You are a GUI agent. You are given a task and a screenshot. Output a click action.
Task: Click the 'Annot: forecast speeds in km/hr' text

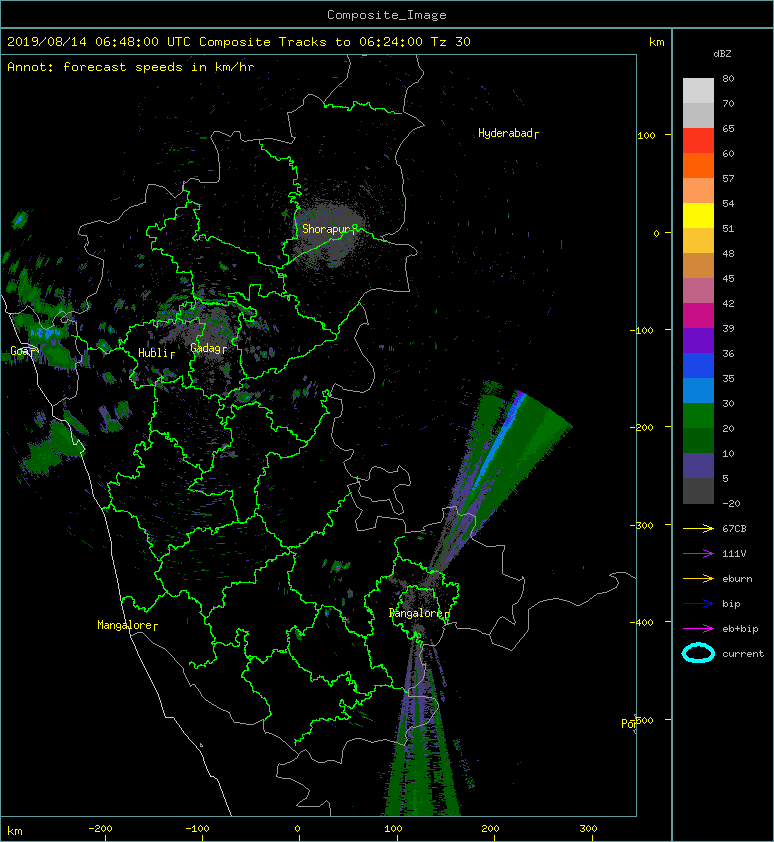[x=131, y=67]
